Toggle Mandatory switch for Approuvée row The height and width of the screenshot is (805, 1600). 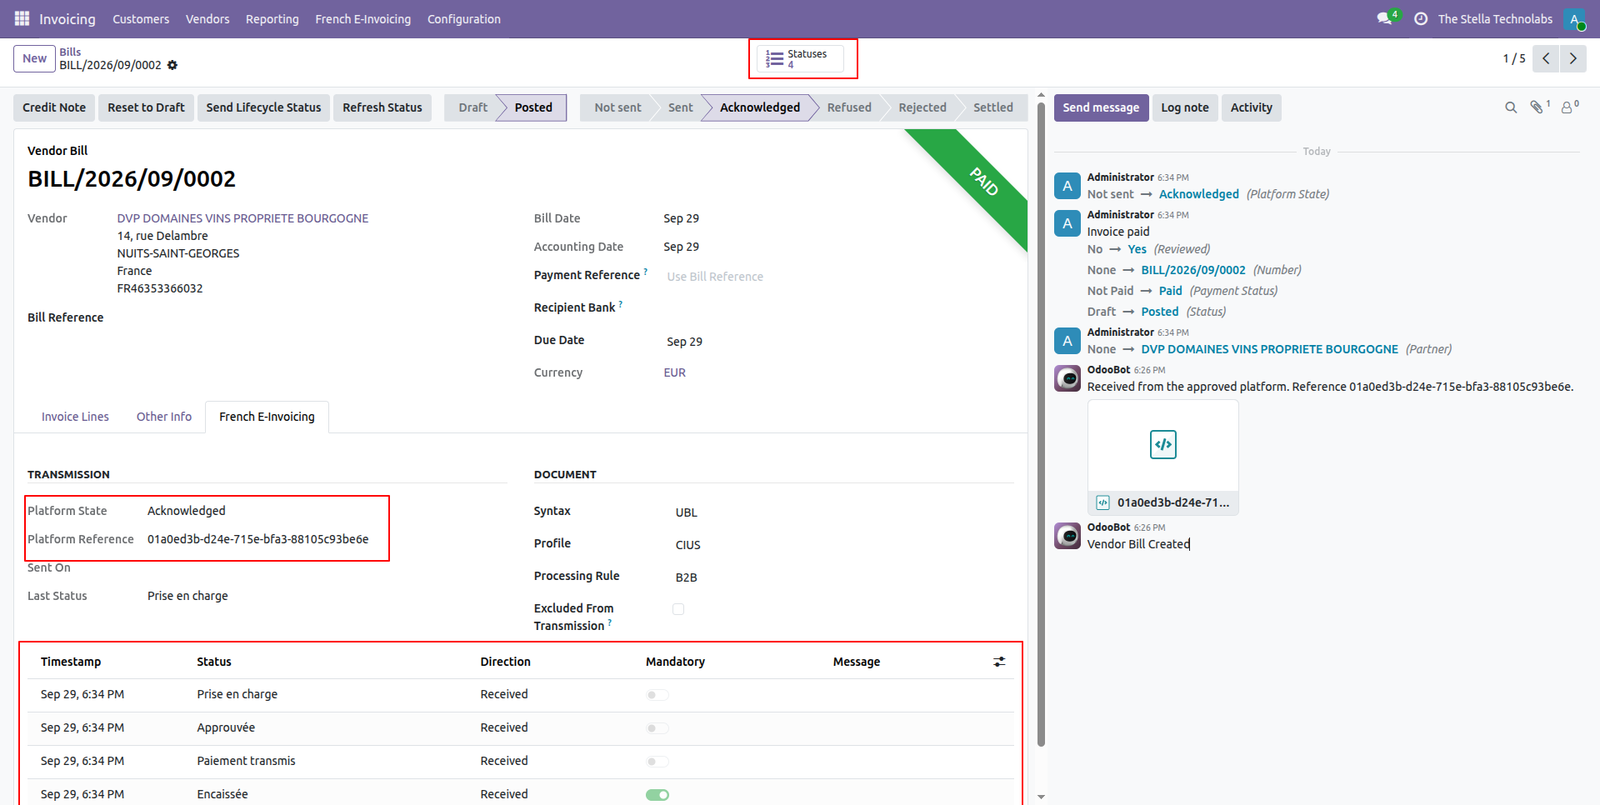click(657, 728)
